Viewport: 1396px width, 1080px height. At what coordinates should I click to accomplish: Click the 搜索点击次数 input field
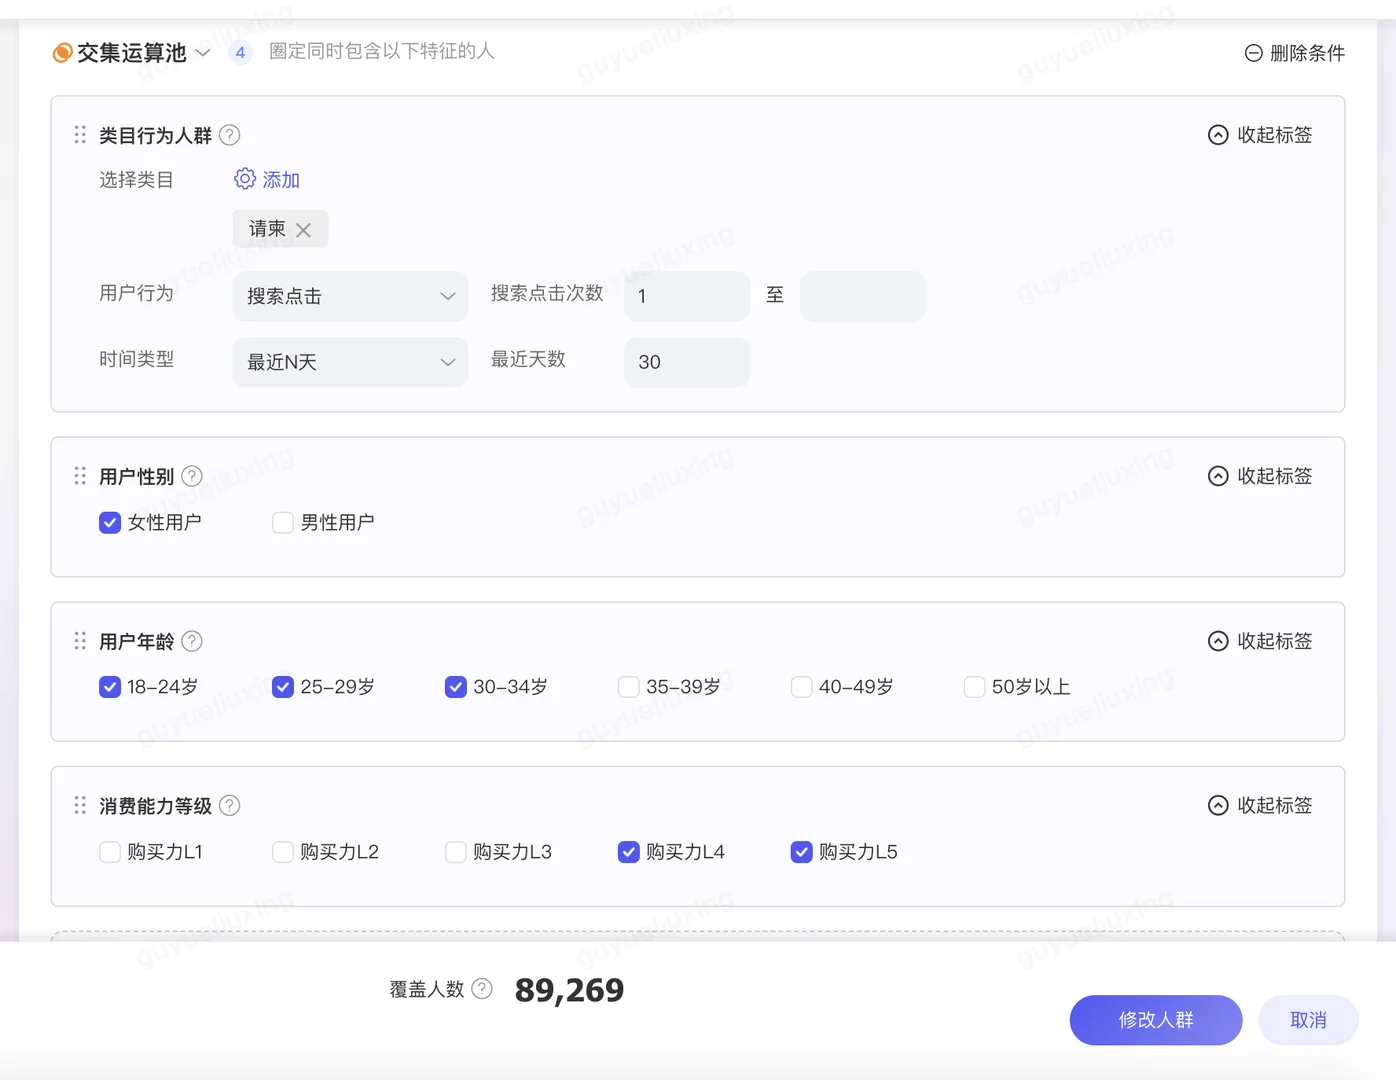[x=686, y=296]
